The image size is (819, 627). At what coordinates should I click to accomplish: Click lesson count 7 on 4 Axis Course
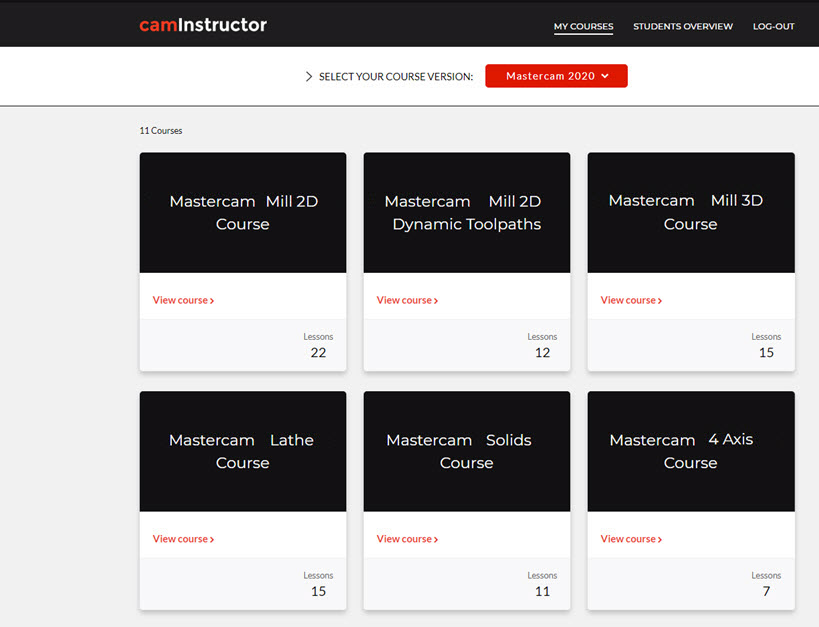pyautogui.click(x=766, y=591)
